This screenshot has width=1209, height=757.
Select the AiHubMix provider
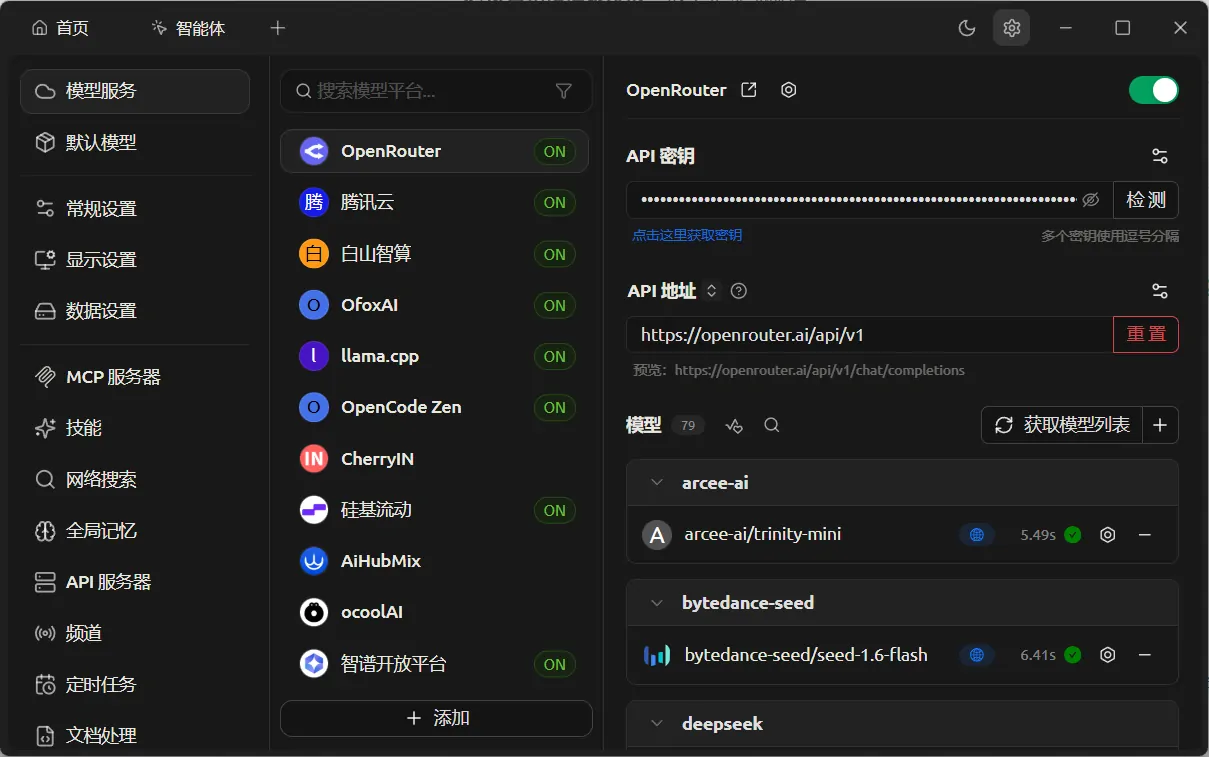[x=435, y=561]
